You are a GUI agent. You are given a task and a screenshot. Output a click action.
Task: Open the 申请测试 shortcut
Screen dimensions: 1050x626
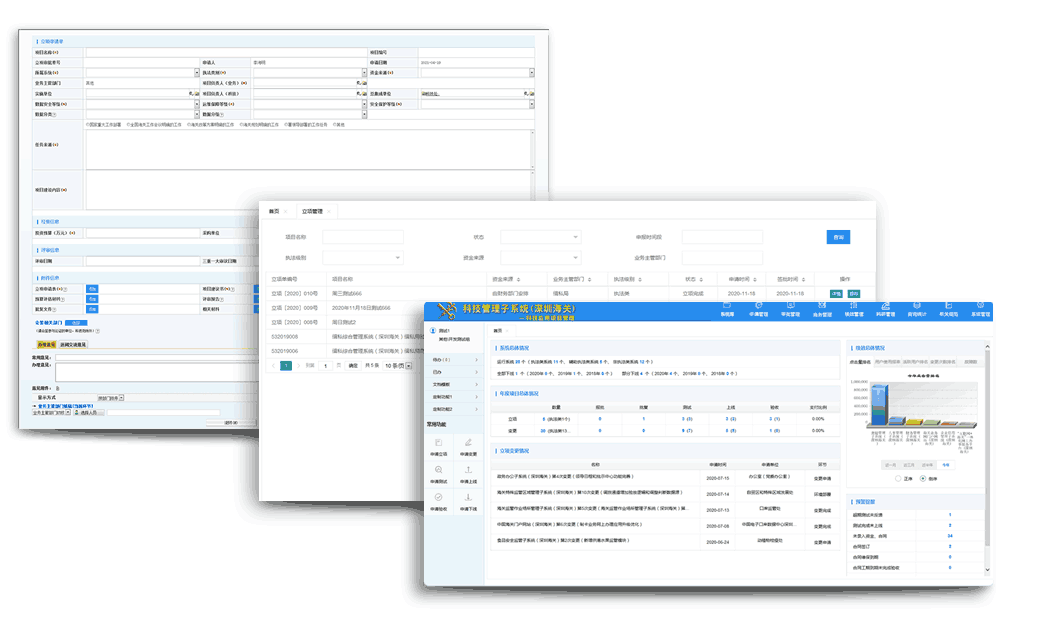(440, 473)
